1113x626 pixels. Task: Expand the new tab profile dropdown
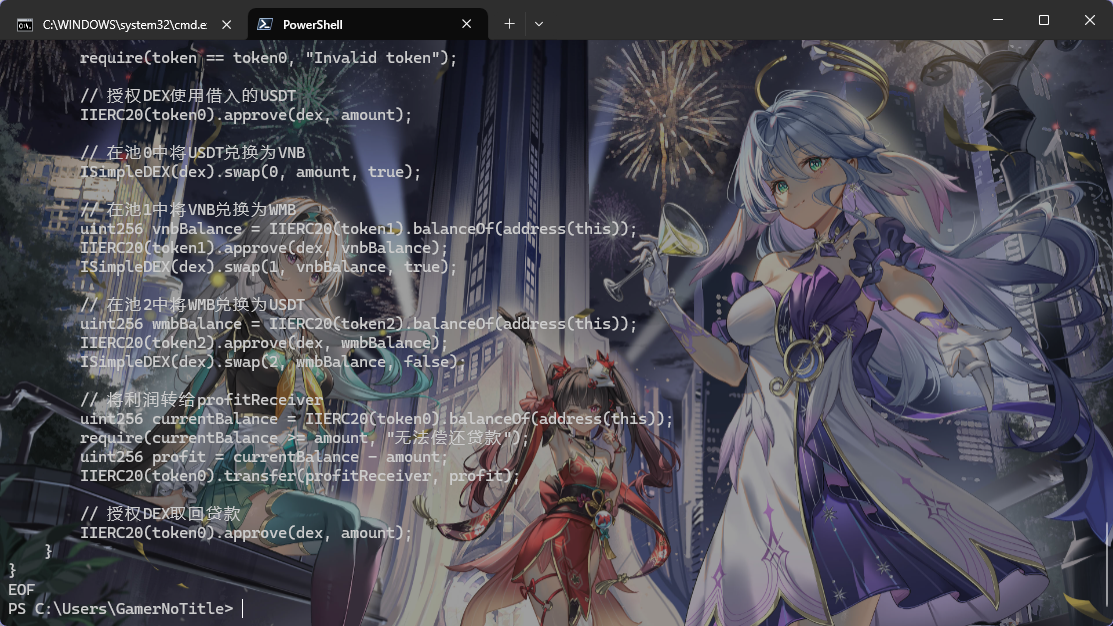539,23
